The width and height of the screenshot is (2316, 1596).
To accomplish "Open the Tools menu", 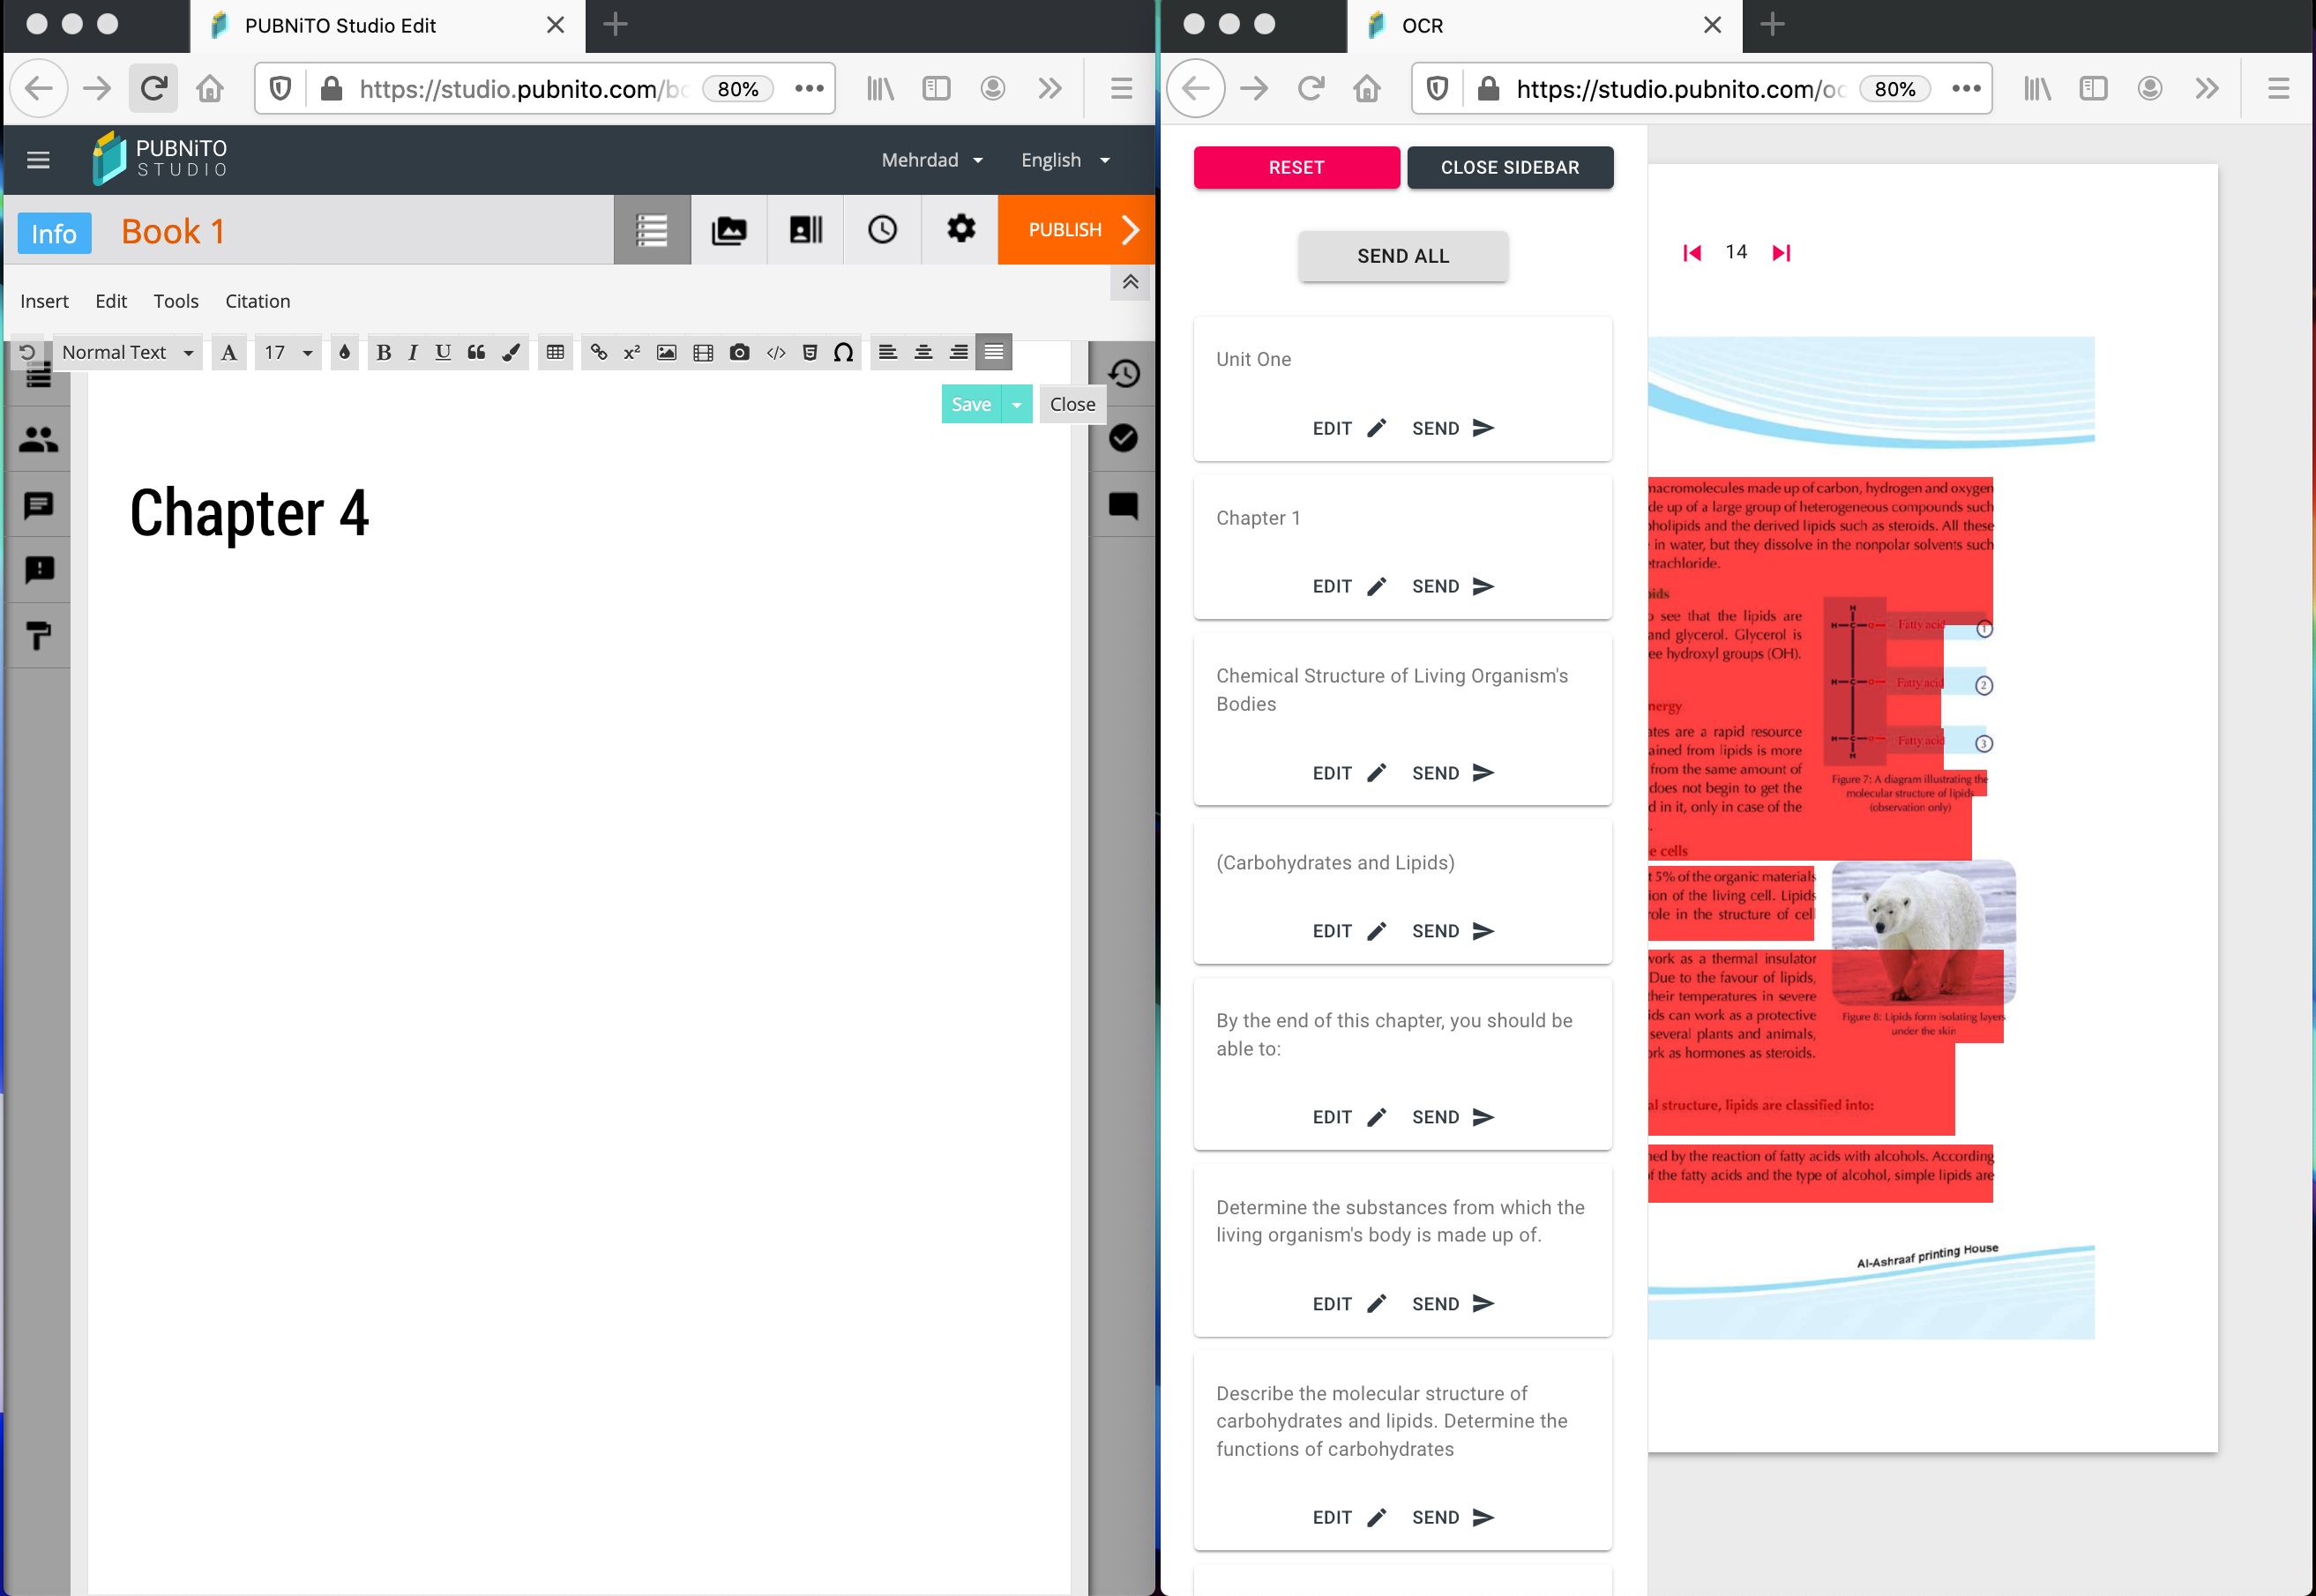I will pyautogui.click(x=176, y=301).
